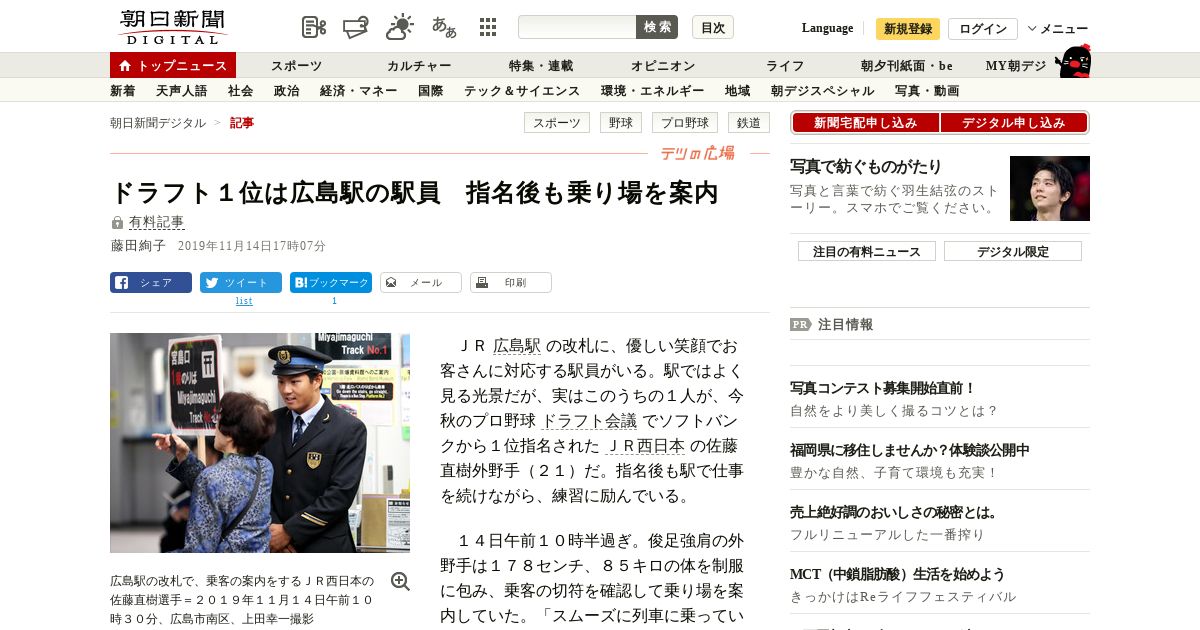The width and height of the screenshot is (1200, 630).
Task: Open the Language link
Action: [827, 28]
